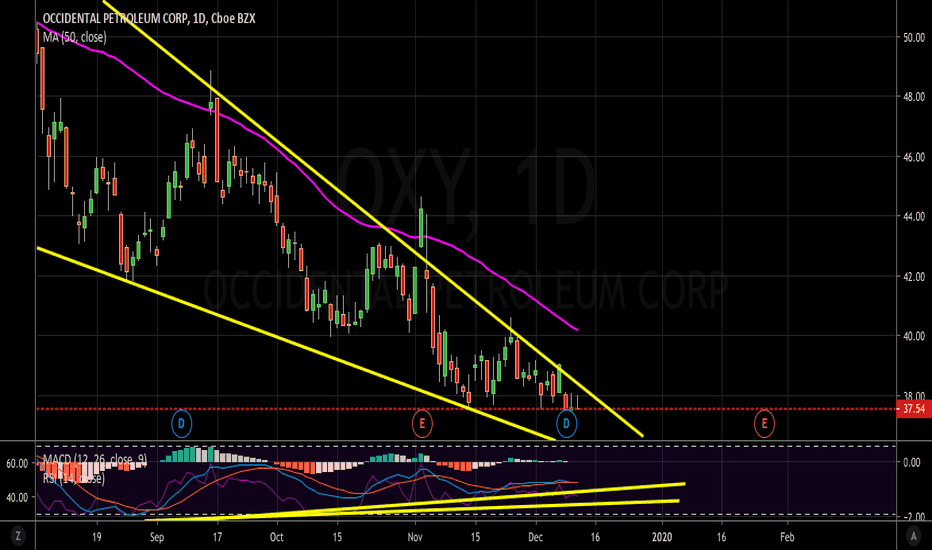Click the blue dividend D marker near September
Screen dimensions: 932x550
[181, 423]
